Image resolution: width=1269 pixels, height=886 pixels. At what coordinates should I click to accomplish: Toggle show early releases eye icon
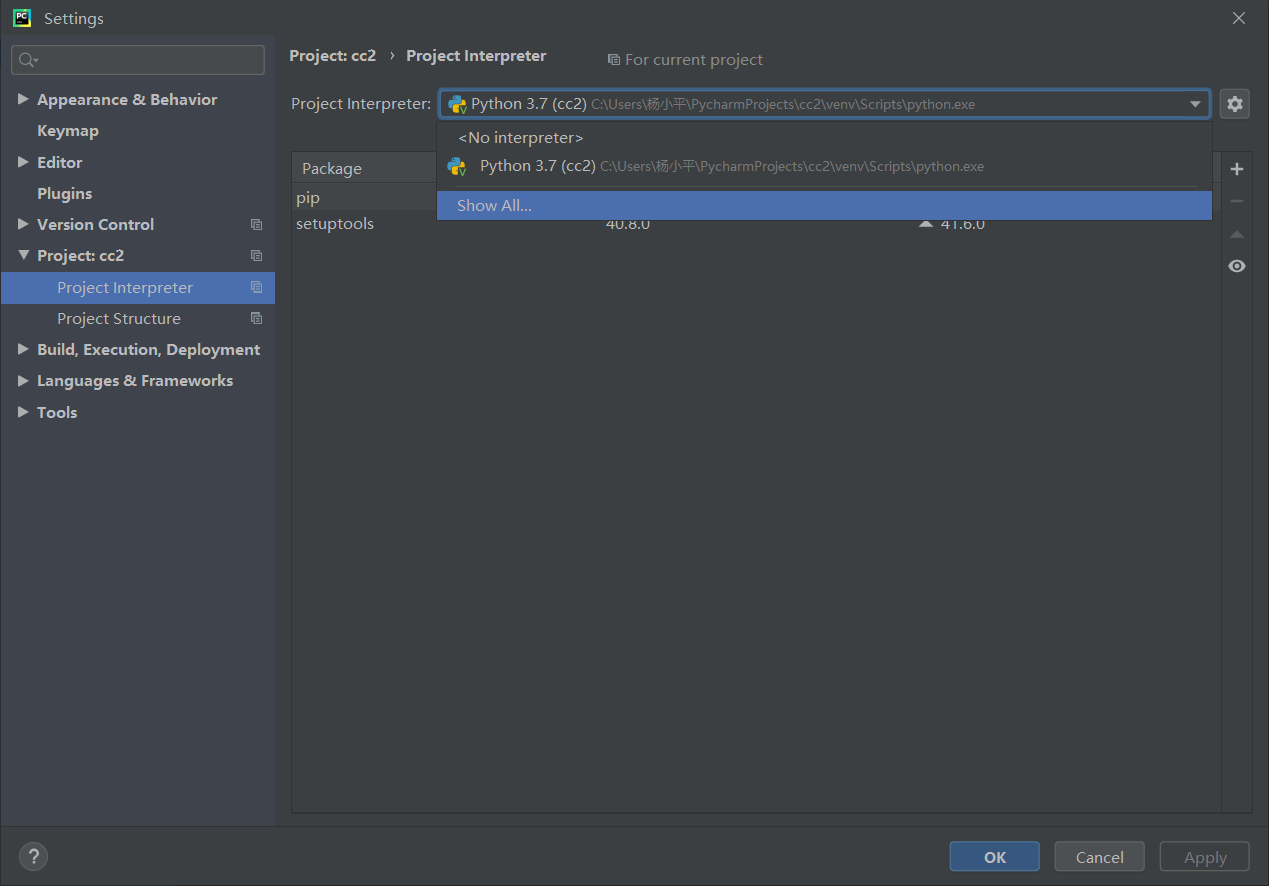pyautogui.click(x=1237, y=266)
